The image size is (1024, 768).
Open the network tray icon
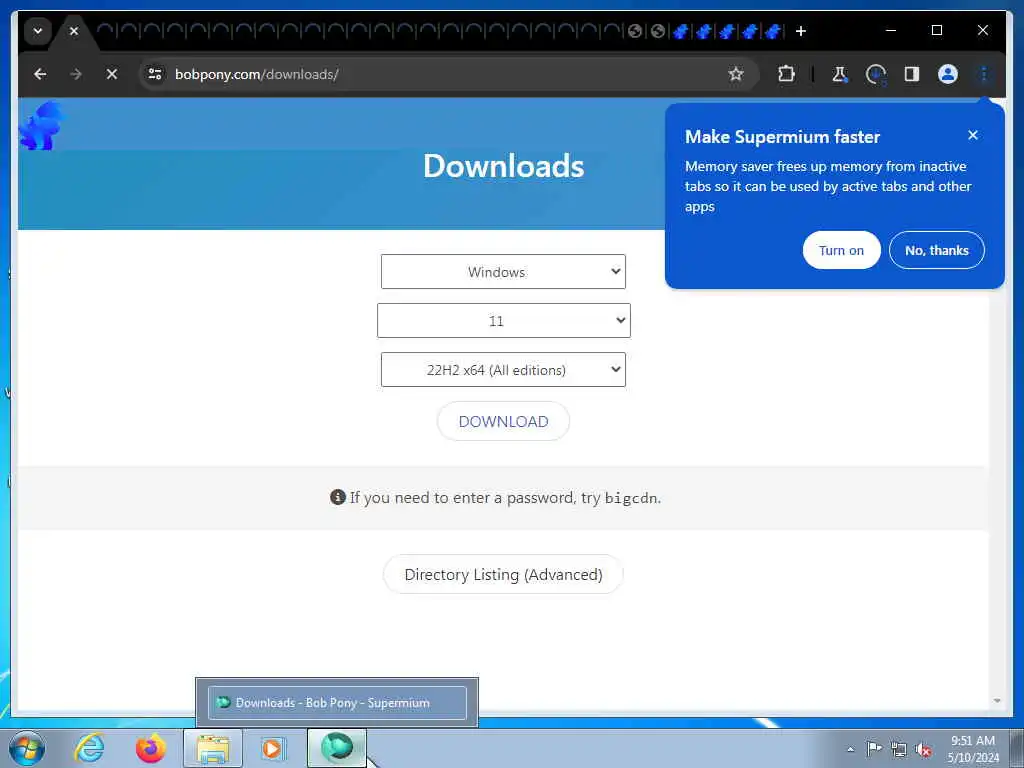(x=899, y=749)
